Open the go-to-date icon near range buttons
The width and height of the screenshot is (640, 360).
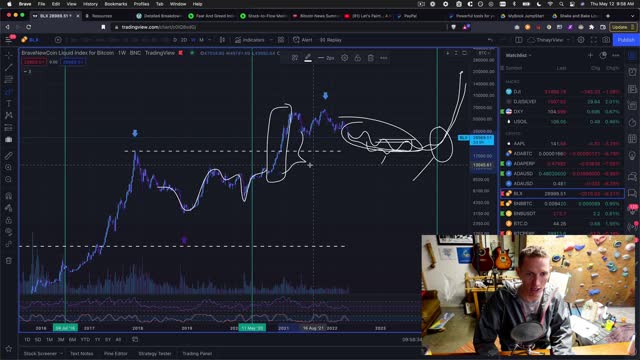point(135,339)
